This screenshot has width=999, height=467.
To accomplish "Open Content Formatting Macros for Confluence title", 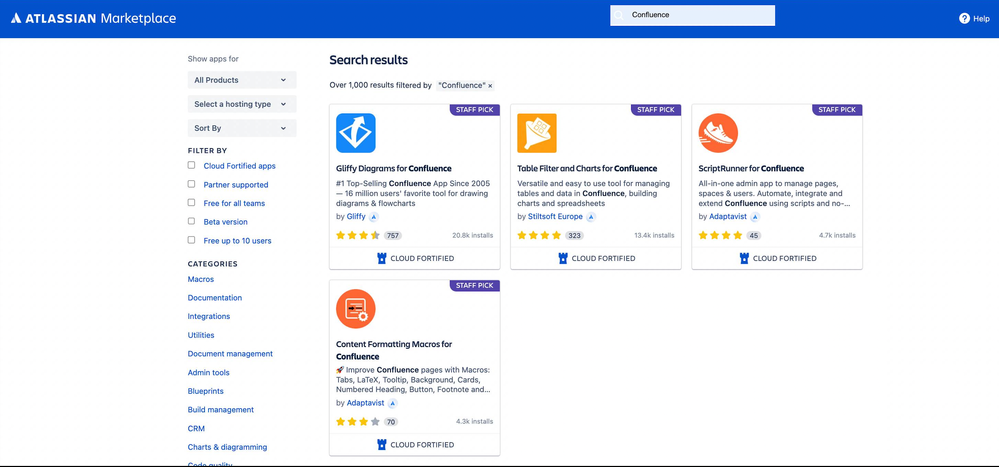I will click(x=394, y=350).
